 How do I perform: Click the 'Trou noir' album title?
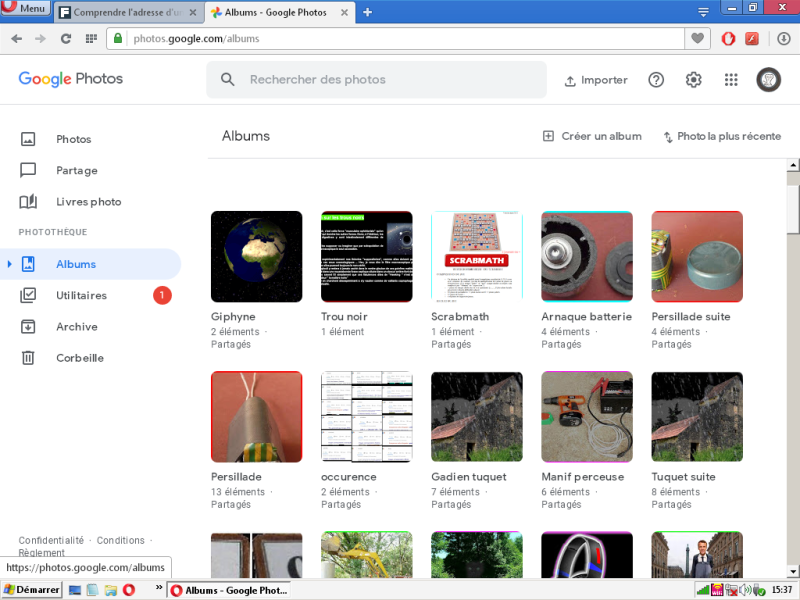(x=344, y=317)
